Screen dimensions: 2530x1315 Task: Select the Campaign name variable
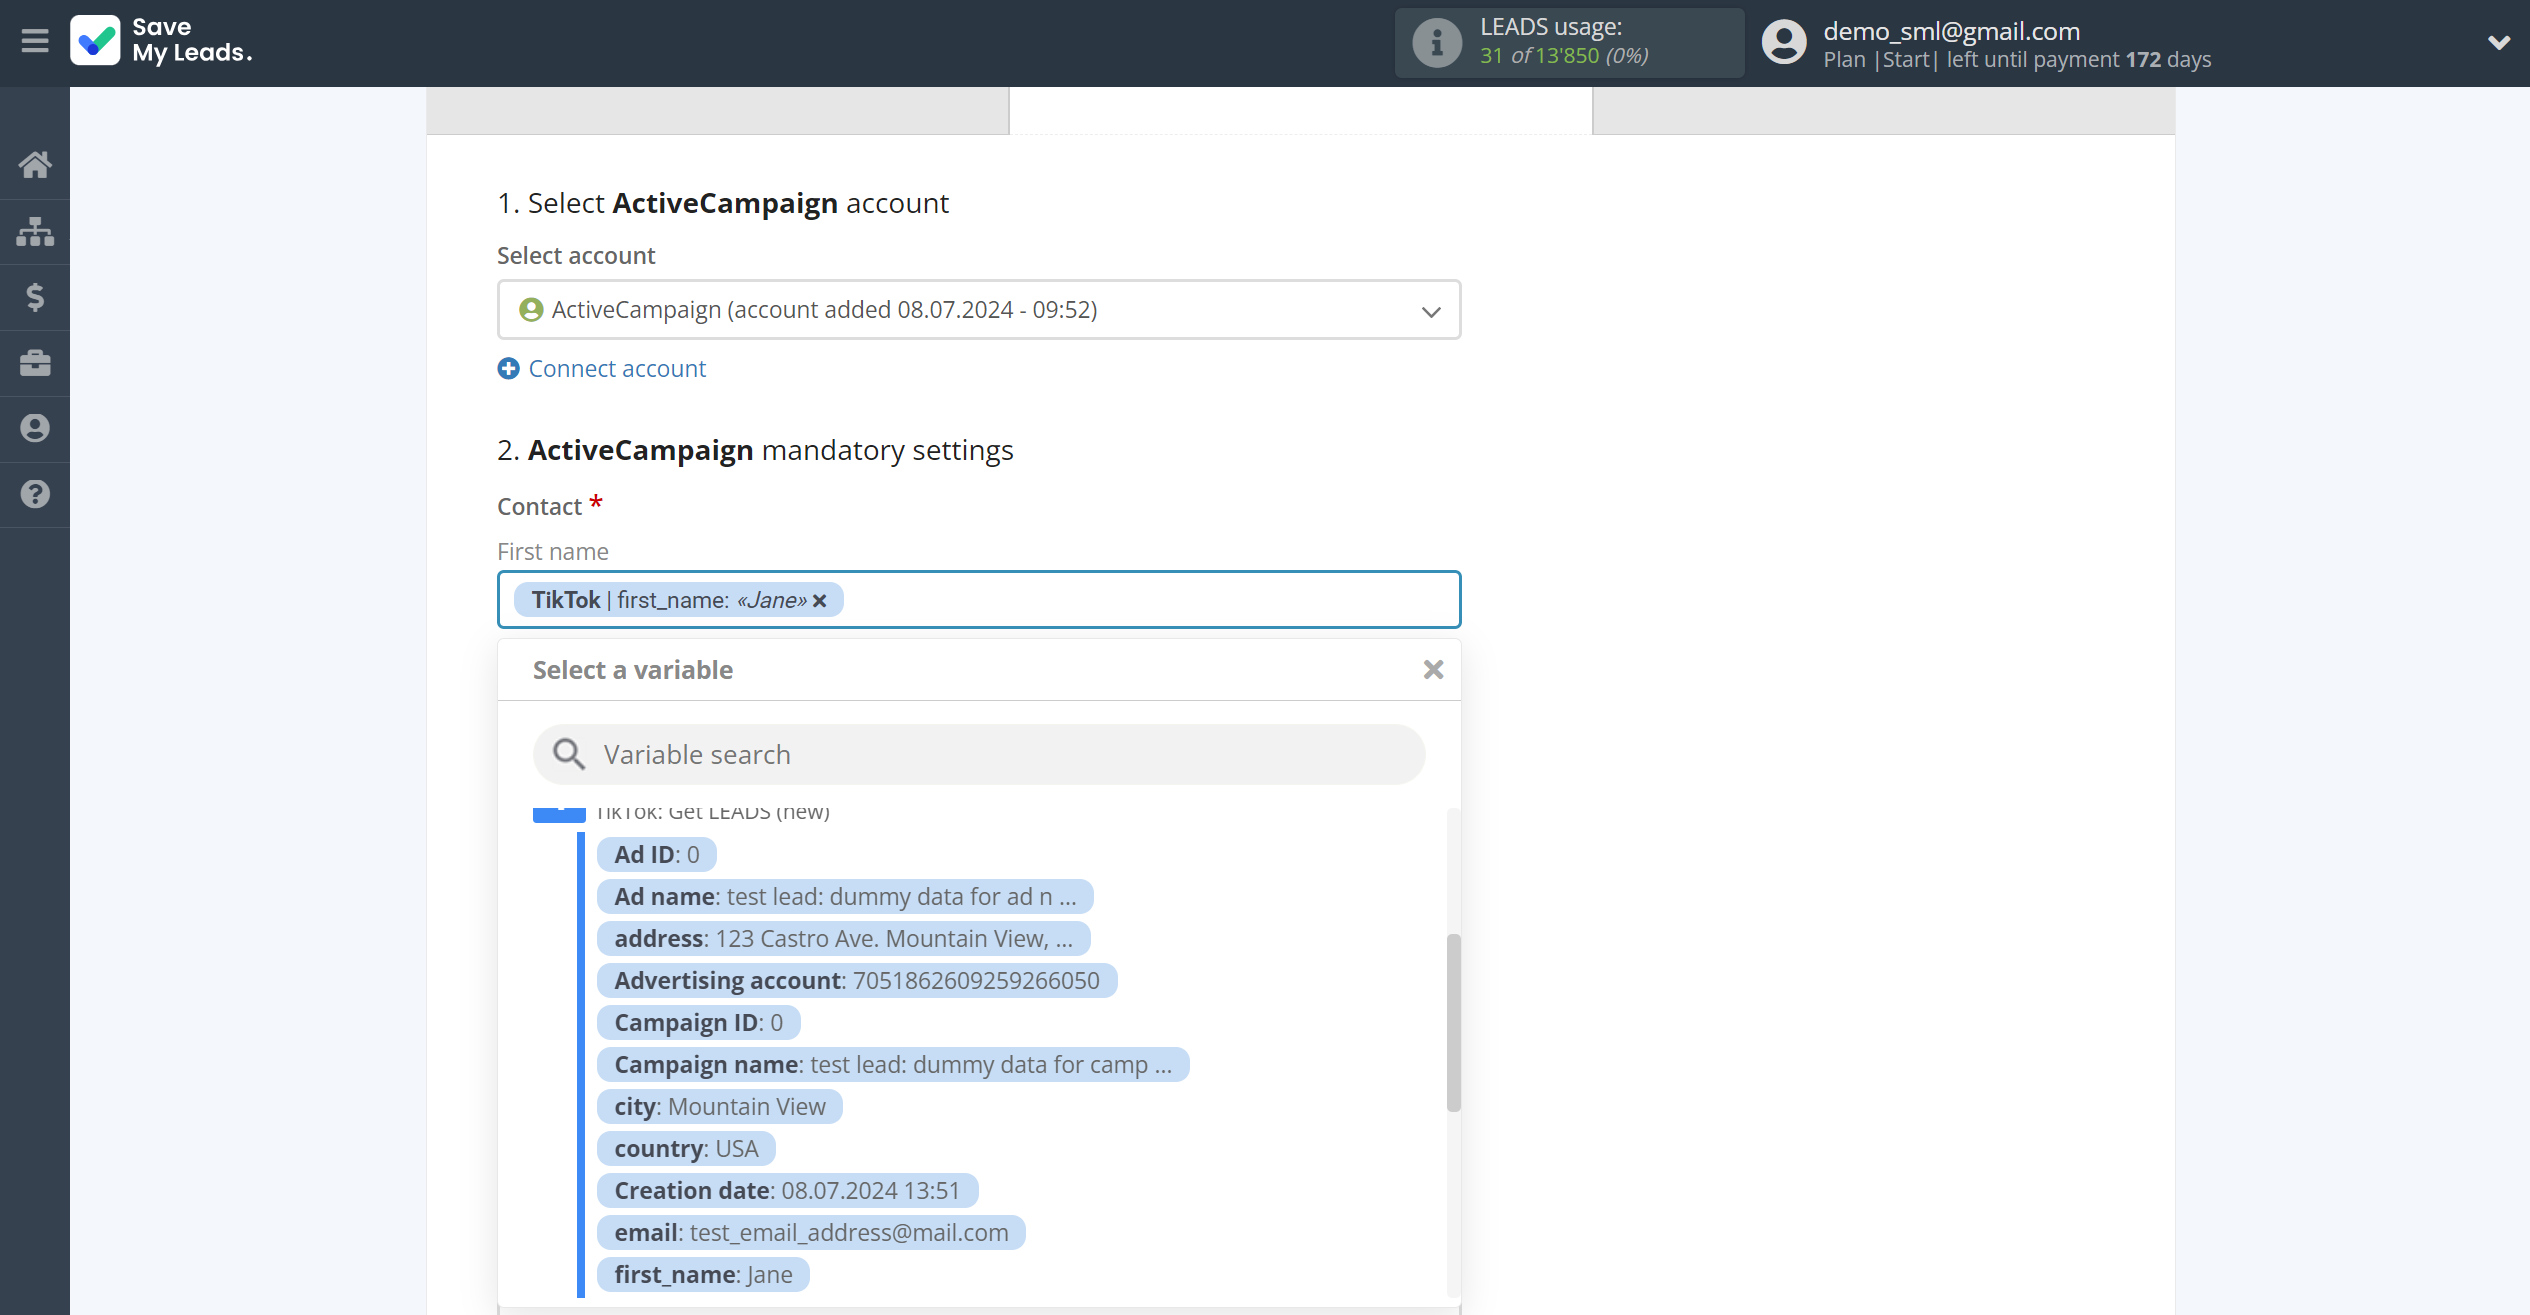click(893, 1065)
